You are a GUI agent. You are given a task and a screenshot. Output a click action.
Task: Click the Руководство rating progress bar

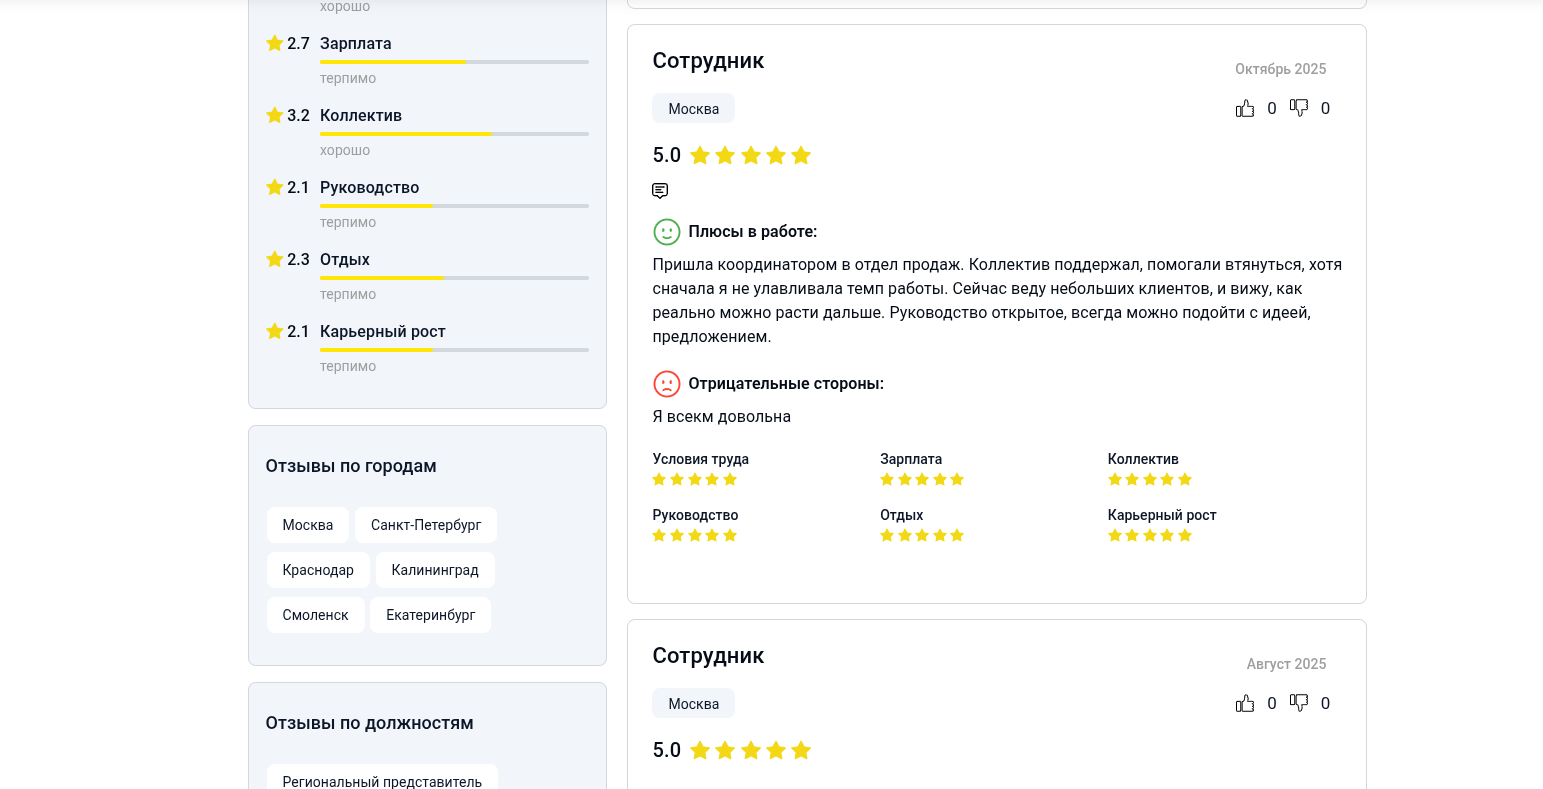coord(454,206)
